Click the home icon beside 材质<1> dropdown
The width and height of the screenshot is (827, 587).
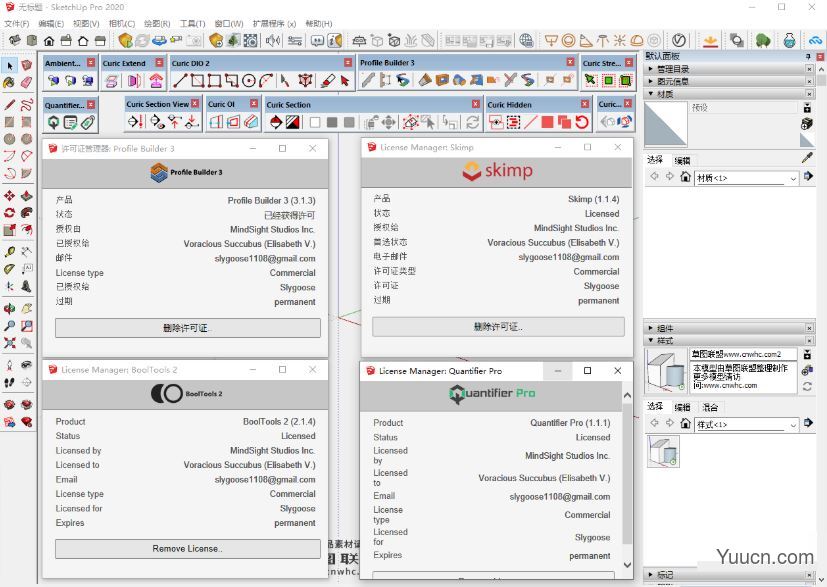(685, 177)
